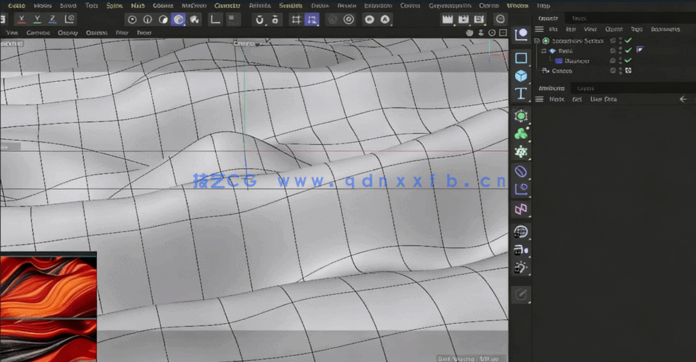Open the Simulate menu

291,6
